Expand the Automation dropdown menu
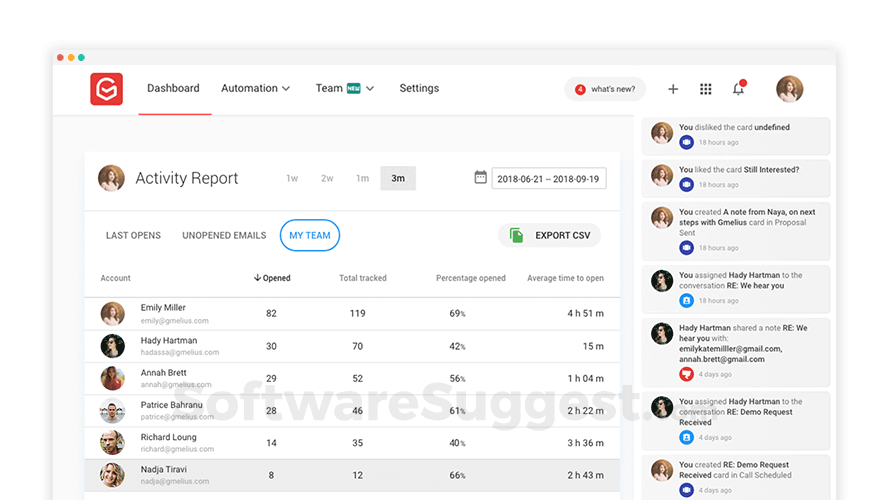Viewport: 890px width, 500px height. point(255,88)
